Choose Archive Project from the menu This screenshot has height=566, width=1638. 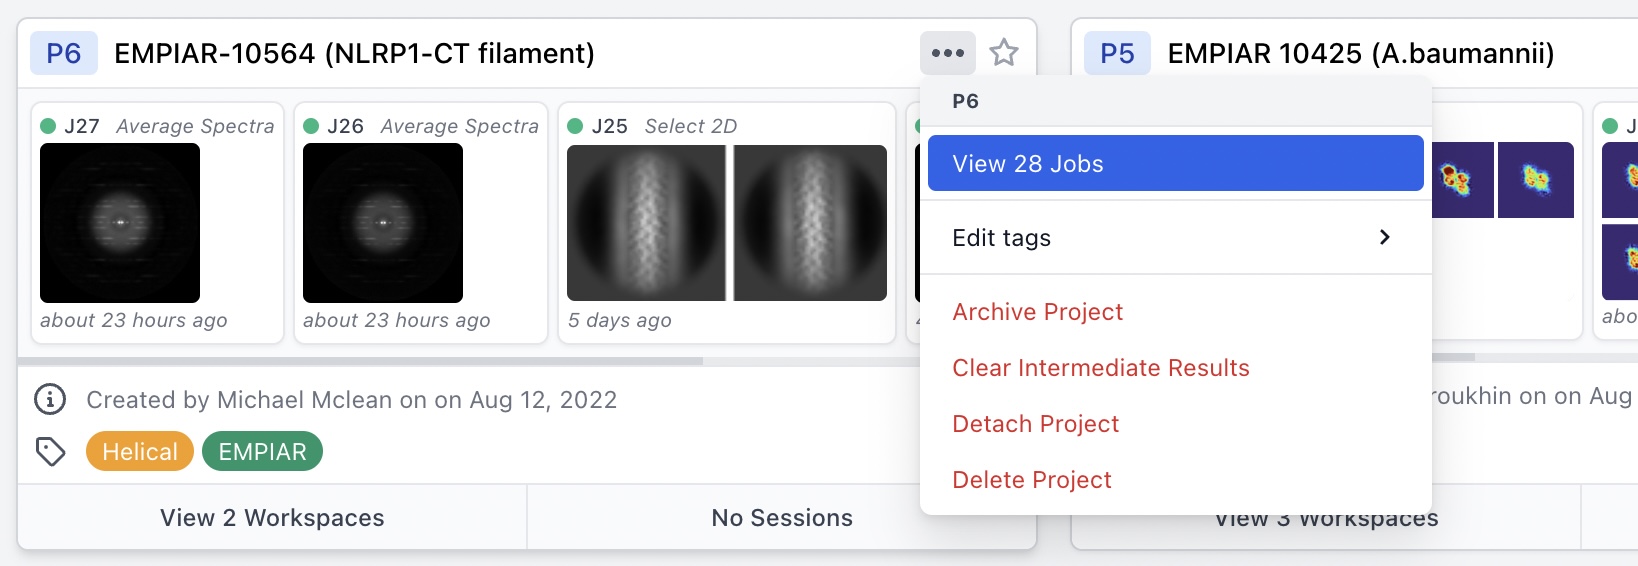coord(1037,312)
